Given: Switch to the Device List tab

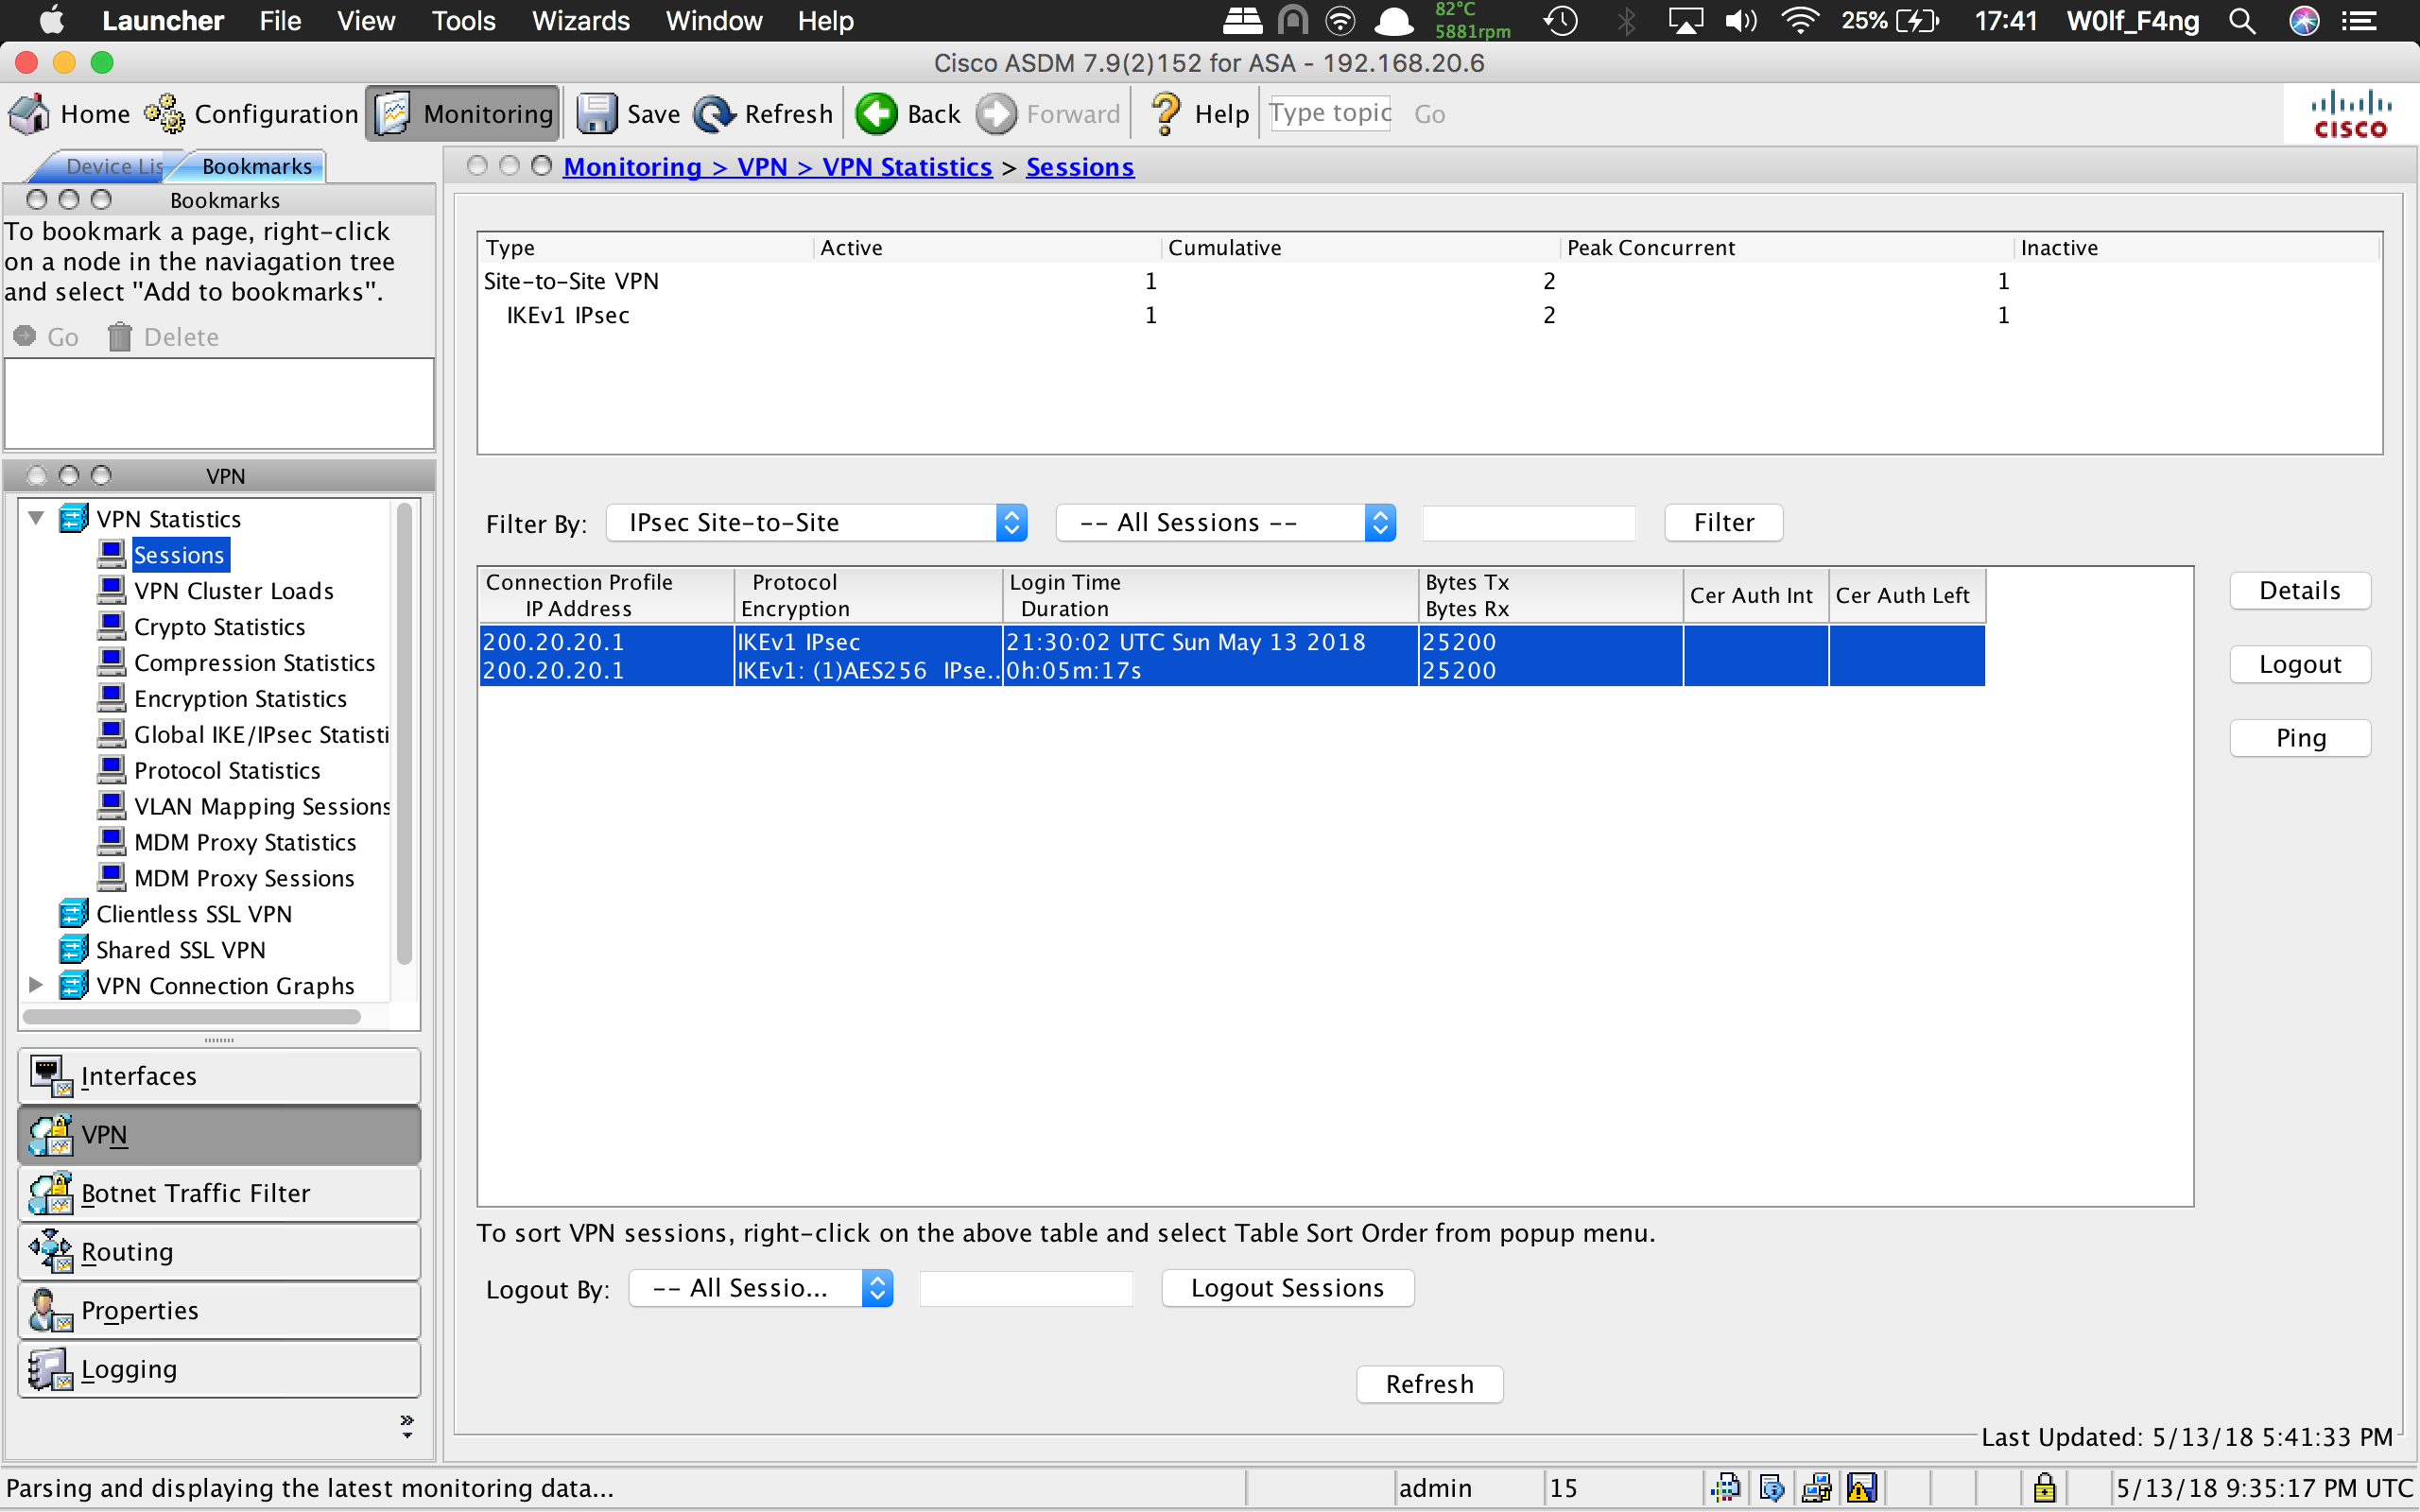Looking at the screenshot, I should click(x=106, y=166).
